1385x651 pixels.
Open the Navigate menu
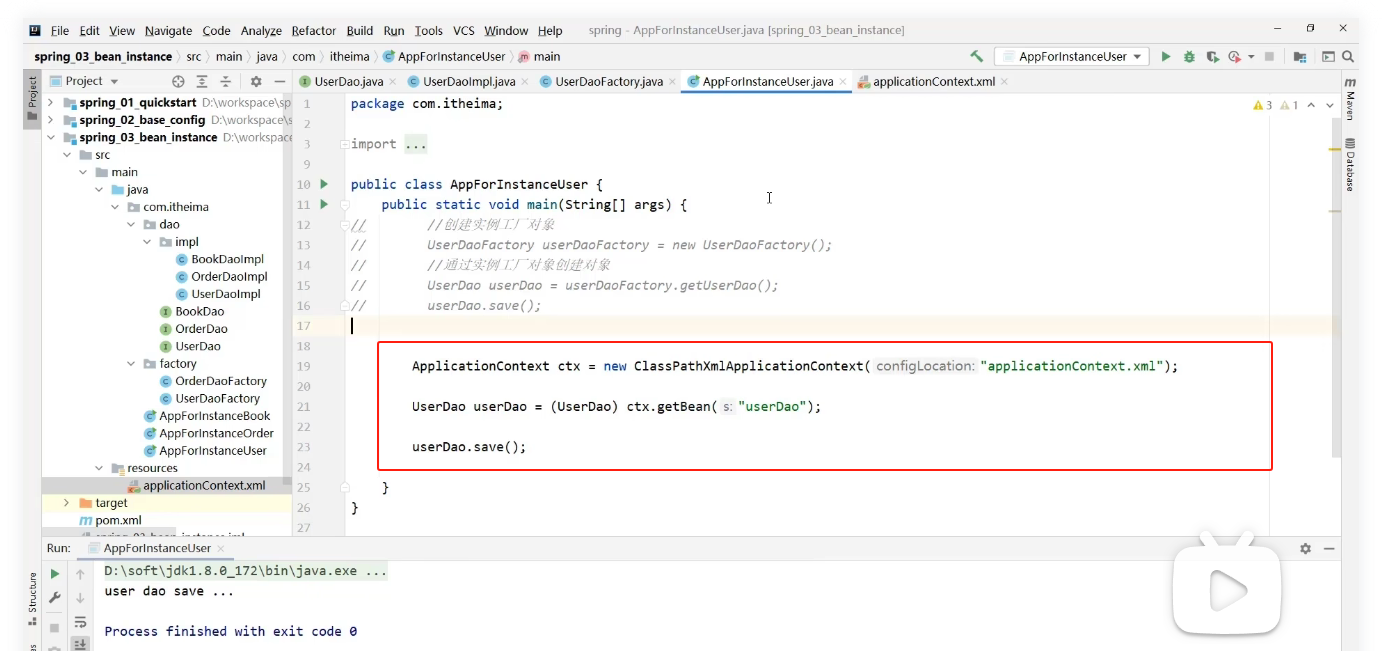168,31
